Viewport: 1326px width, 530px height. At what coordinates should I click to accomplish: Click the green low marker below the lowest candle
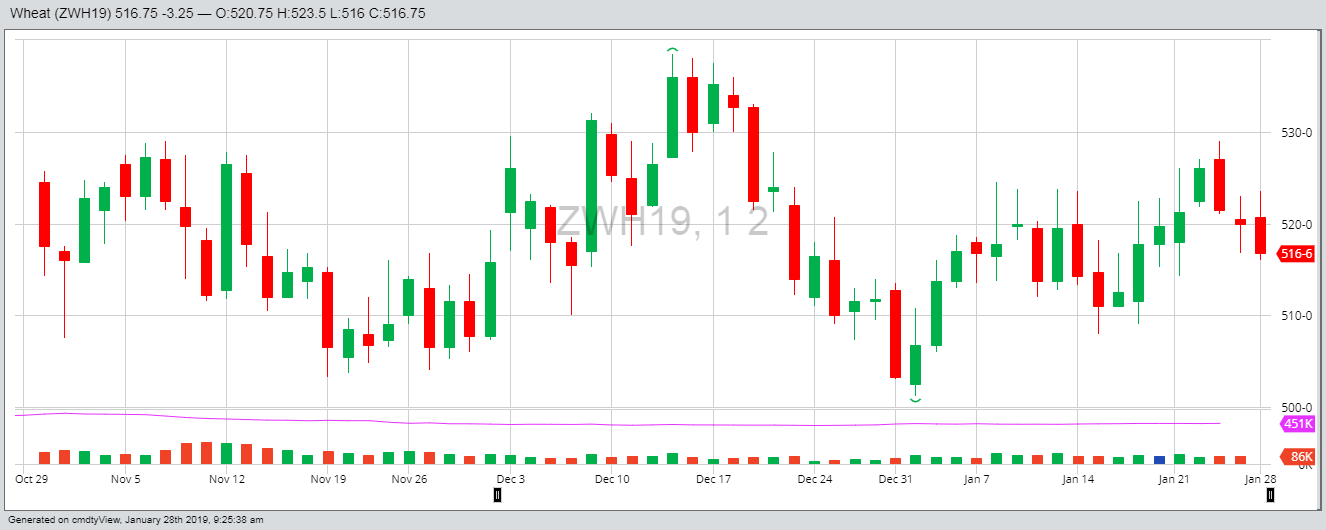click(915, 400)
